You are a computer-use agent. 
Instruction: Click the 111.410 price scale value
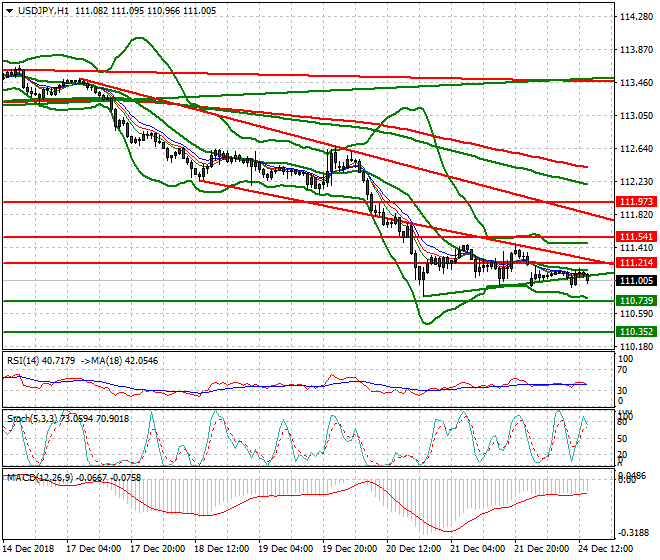point(637,248)
